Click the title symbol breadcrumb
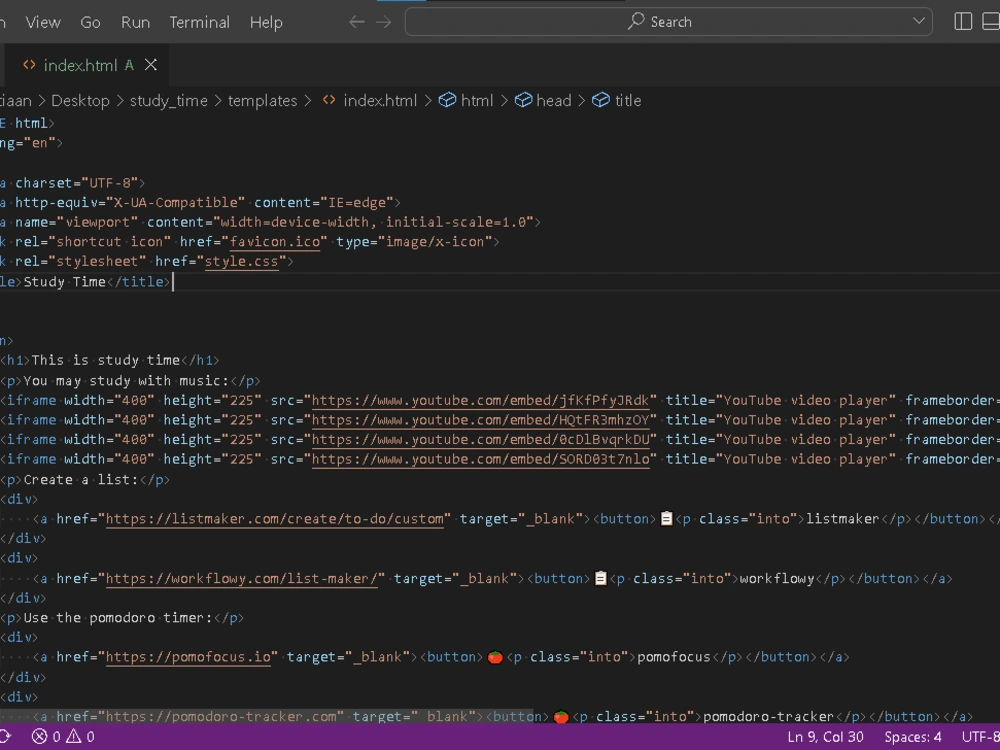The width and height of the screenshot is (1000, 750). (x=628, y=101)
